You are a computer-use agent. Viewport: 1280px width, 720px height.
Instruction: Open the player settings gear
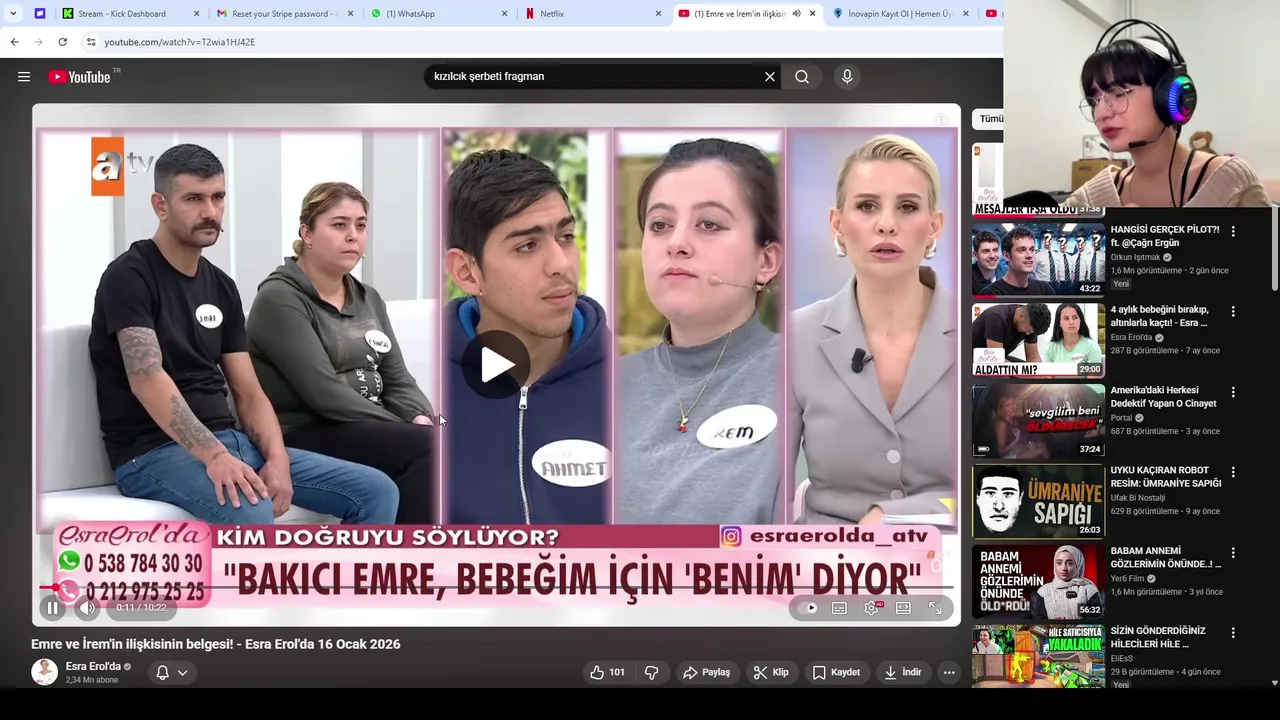872,608
